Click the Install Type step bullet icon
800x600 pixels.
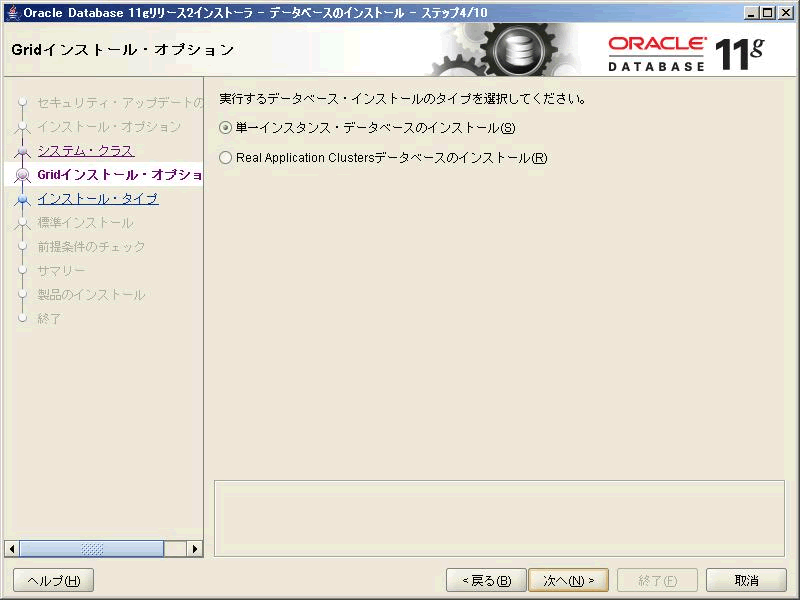pyautogui.click(x=23, y=199)
